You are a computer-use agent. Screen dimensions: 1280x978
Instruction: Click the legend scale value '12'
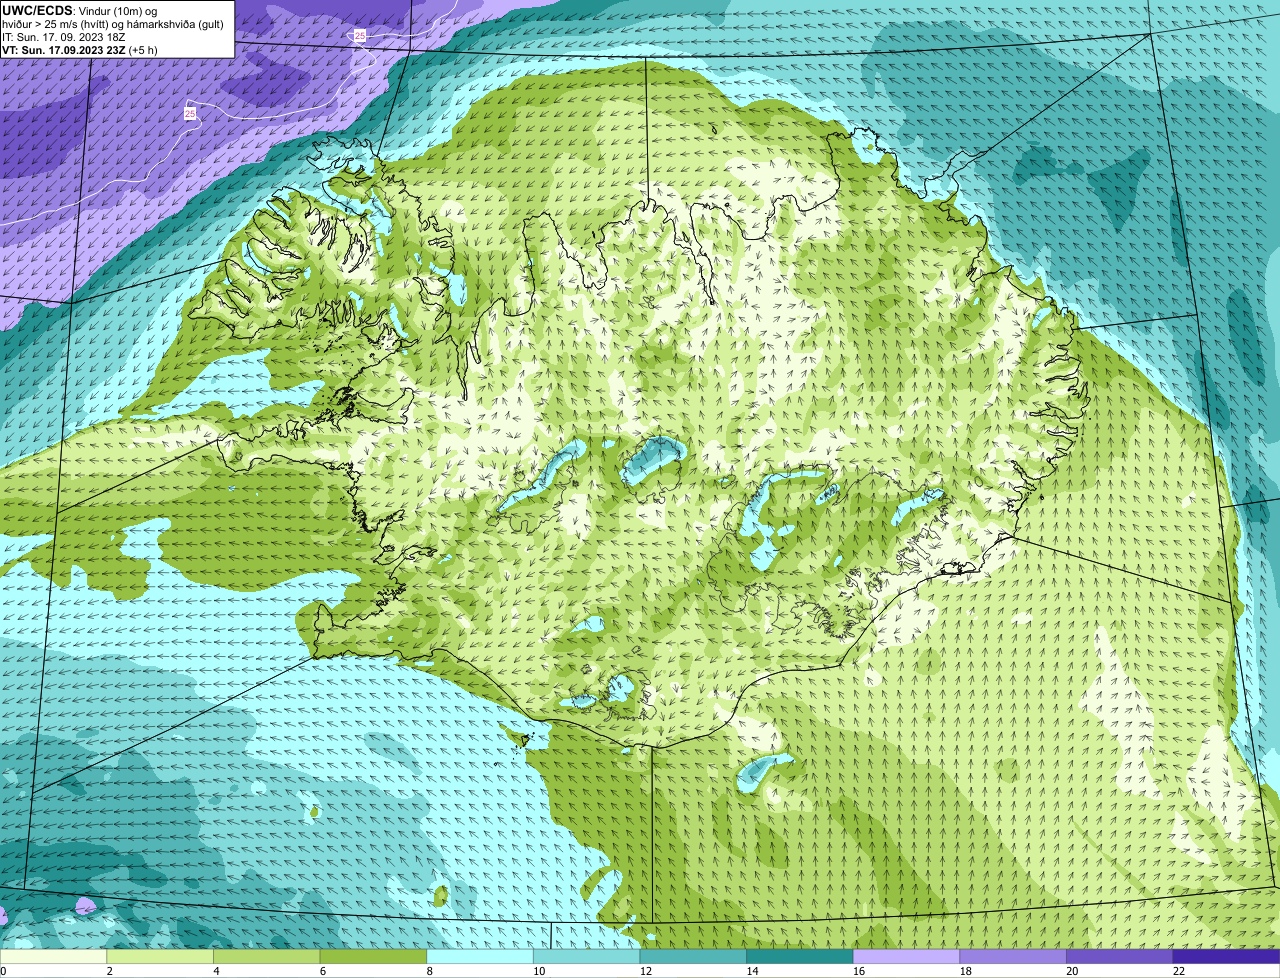646,971
